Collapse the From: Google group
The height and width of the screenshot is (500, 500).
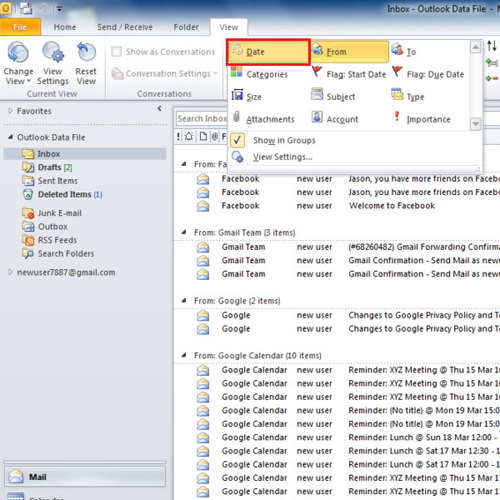pos(184,301)
